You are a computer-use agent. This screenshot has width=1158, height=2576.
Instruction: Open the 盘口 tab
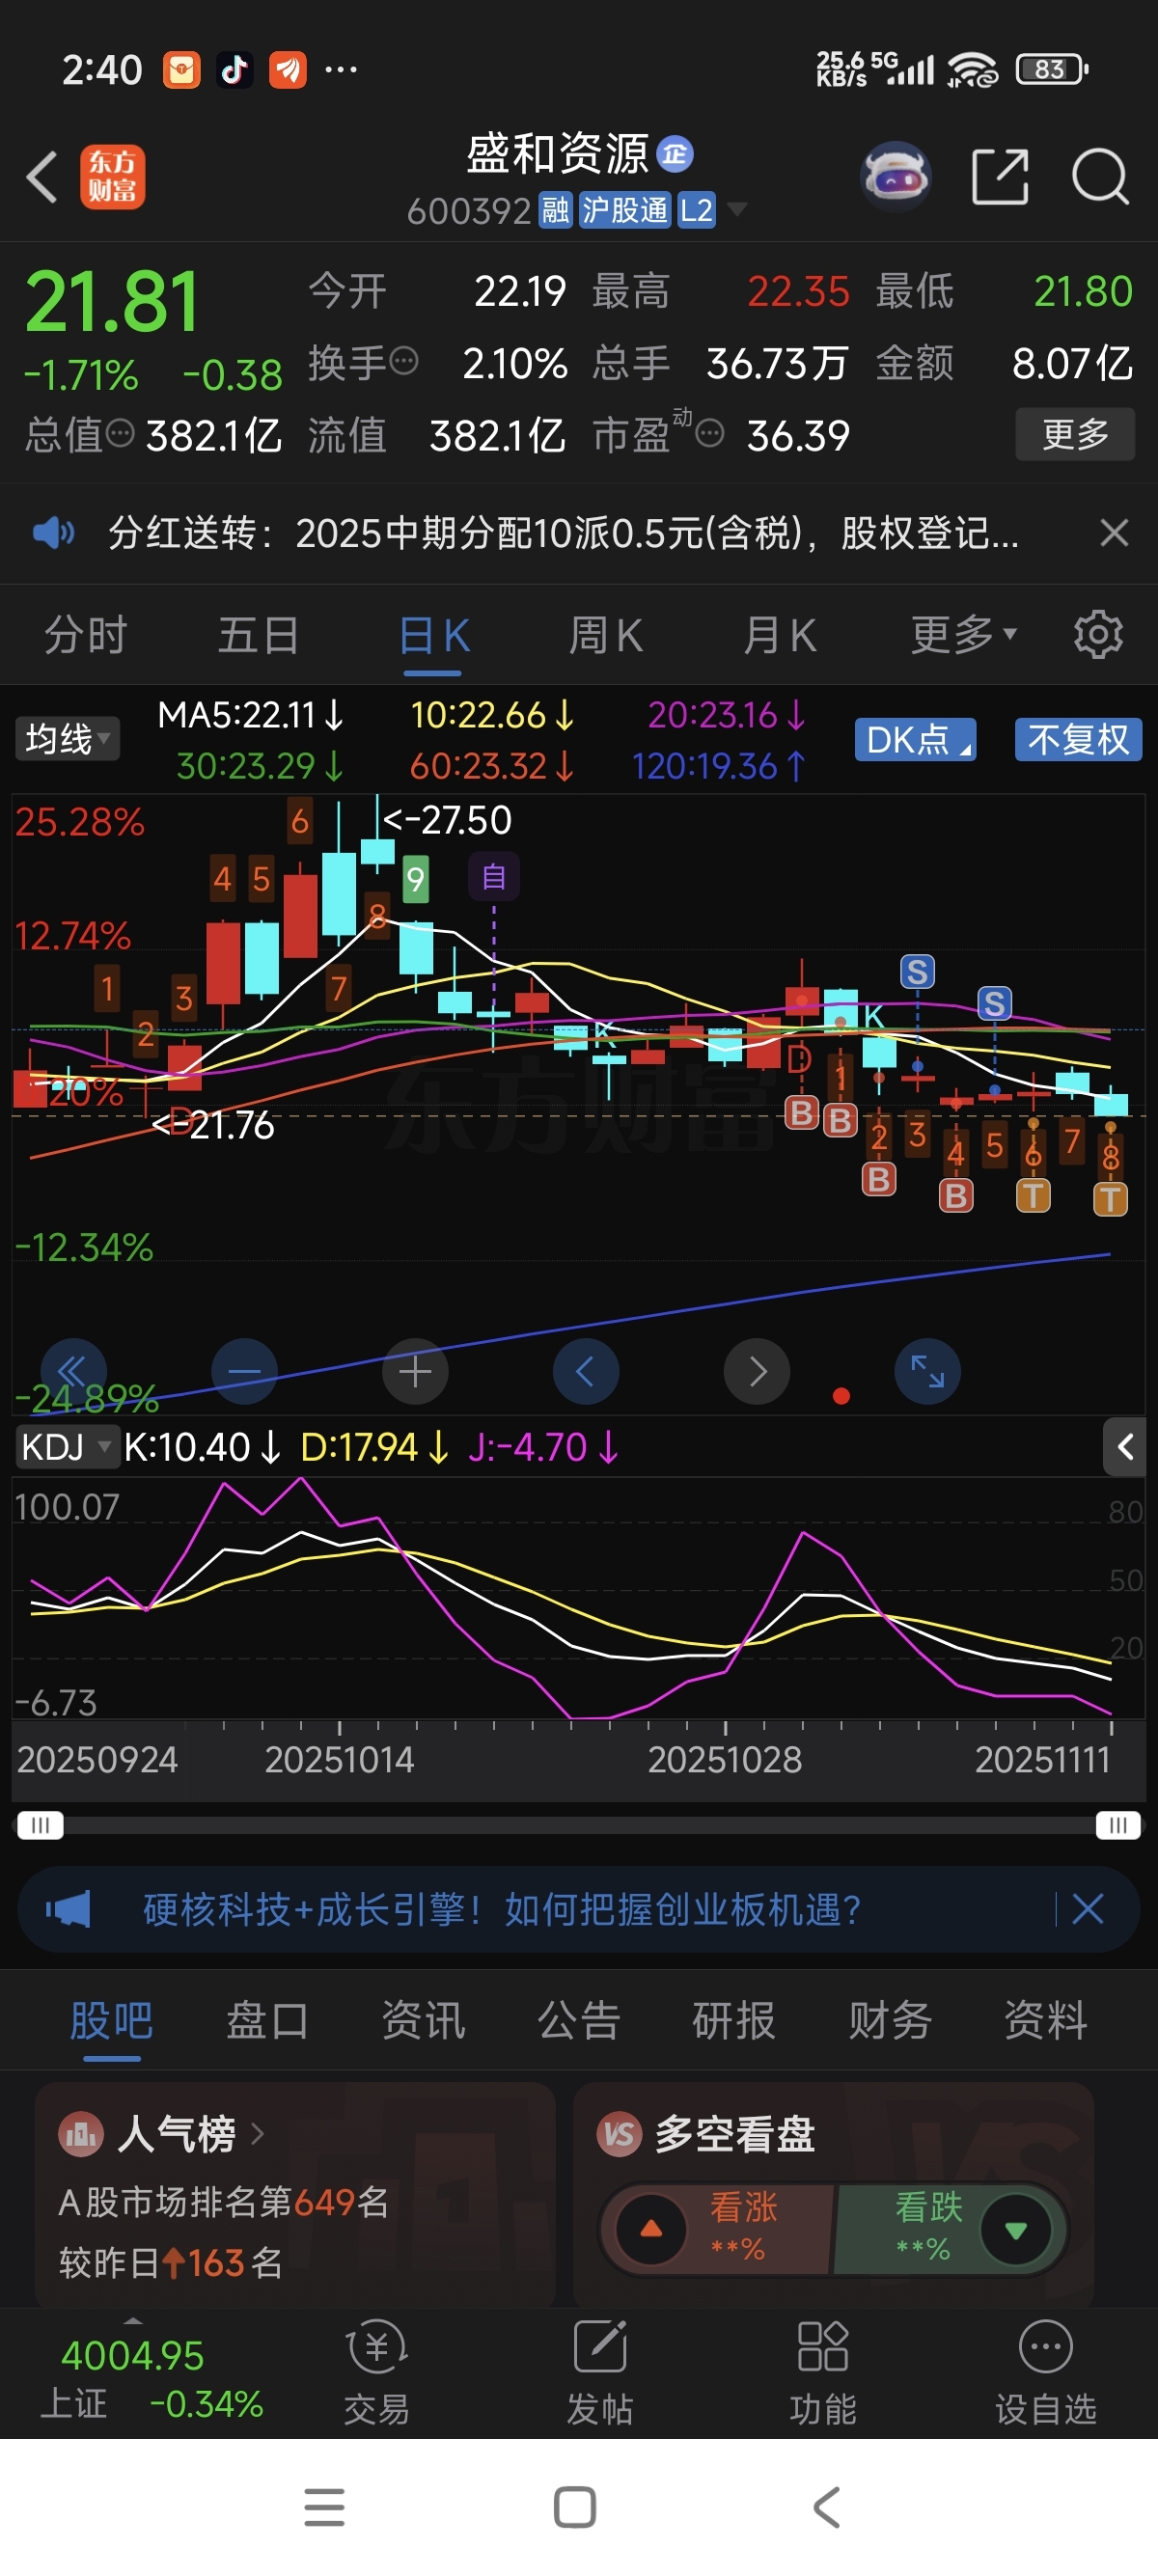(267, 2019)
